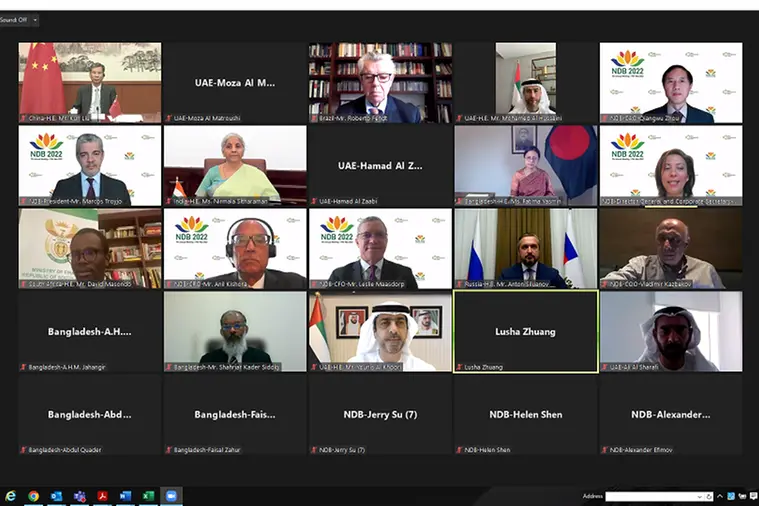Open Outlook from the taskbar
This screenshot has height=506, width=759.
coord(56,496)
